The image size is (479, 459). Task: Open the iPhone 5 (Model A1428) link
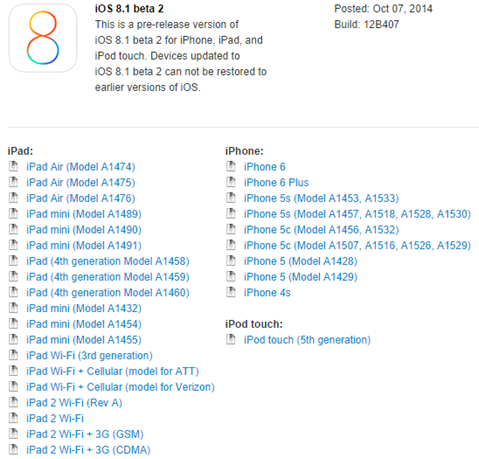tap(300, 261)
